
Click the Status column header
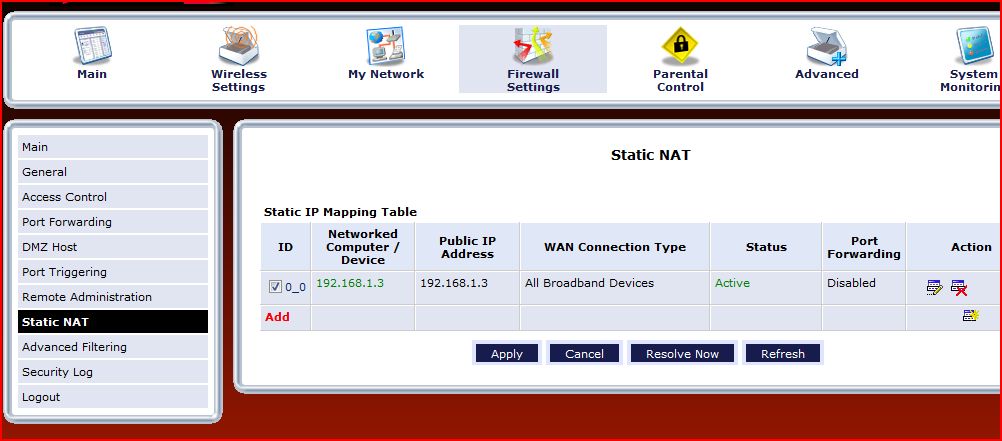coord(766,247)
